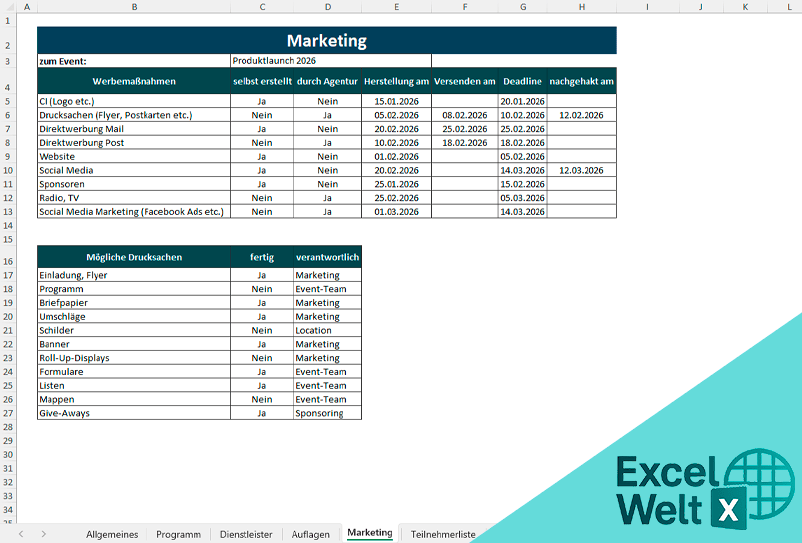The image size is (802, 543).
Task: Select the Sponsoring cell for Give-Aways
Action: click(x=326, y=413)
